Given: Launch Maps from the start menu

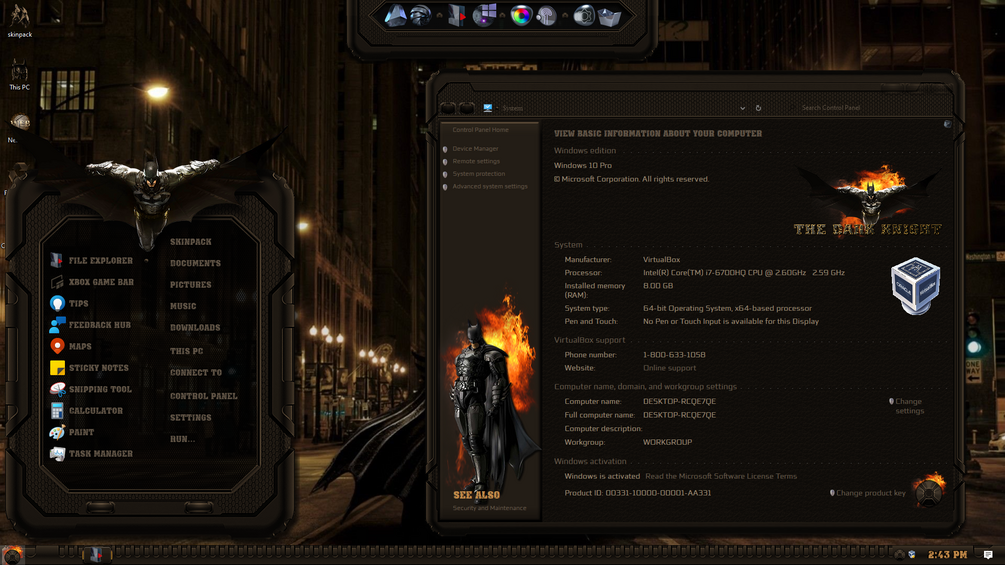Looking at the screenshot, I should (71, 347).
